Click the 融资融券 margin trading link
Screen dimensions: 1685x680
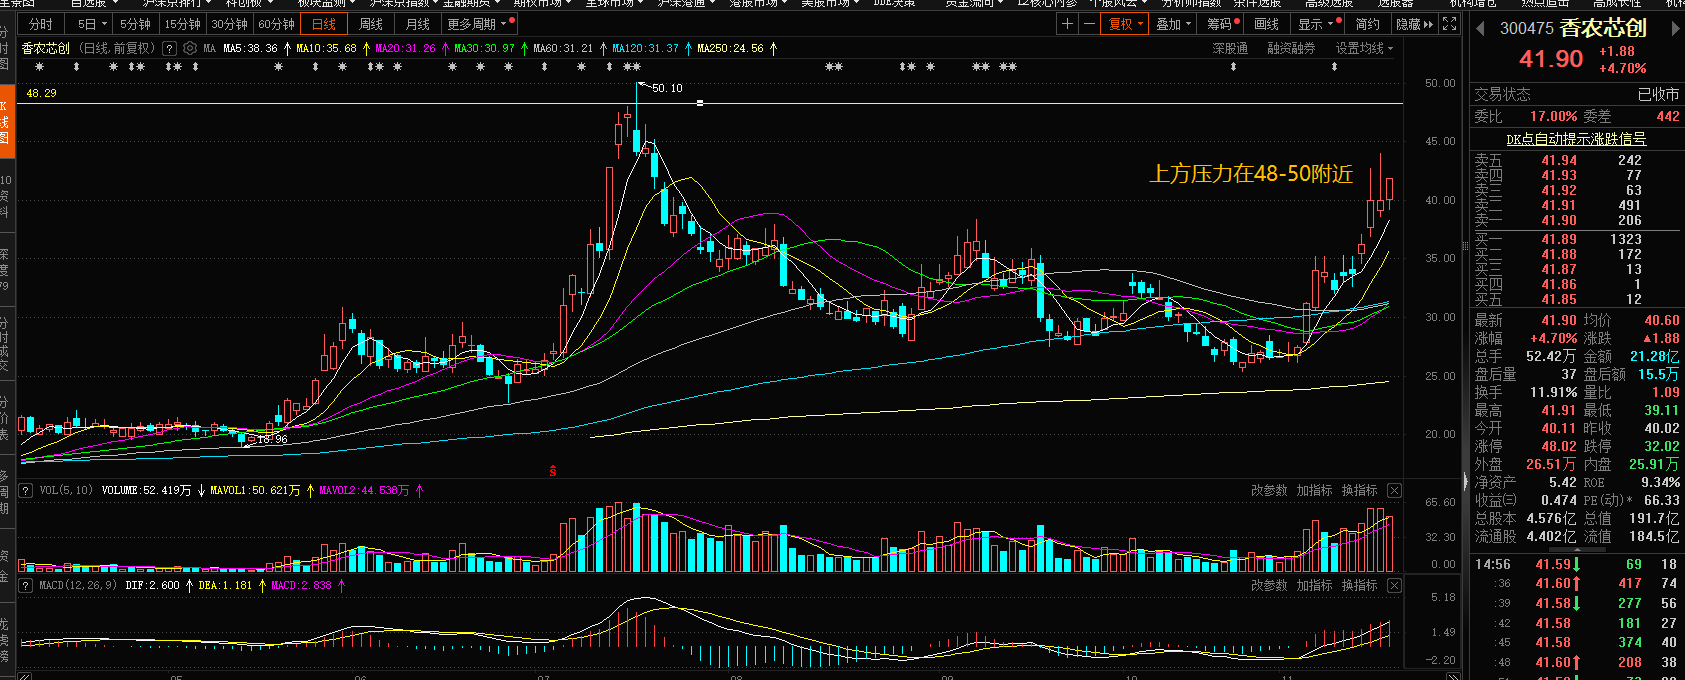[x=1291, y=48]
